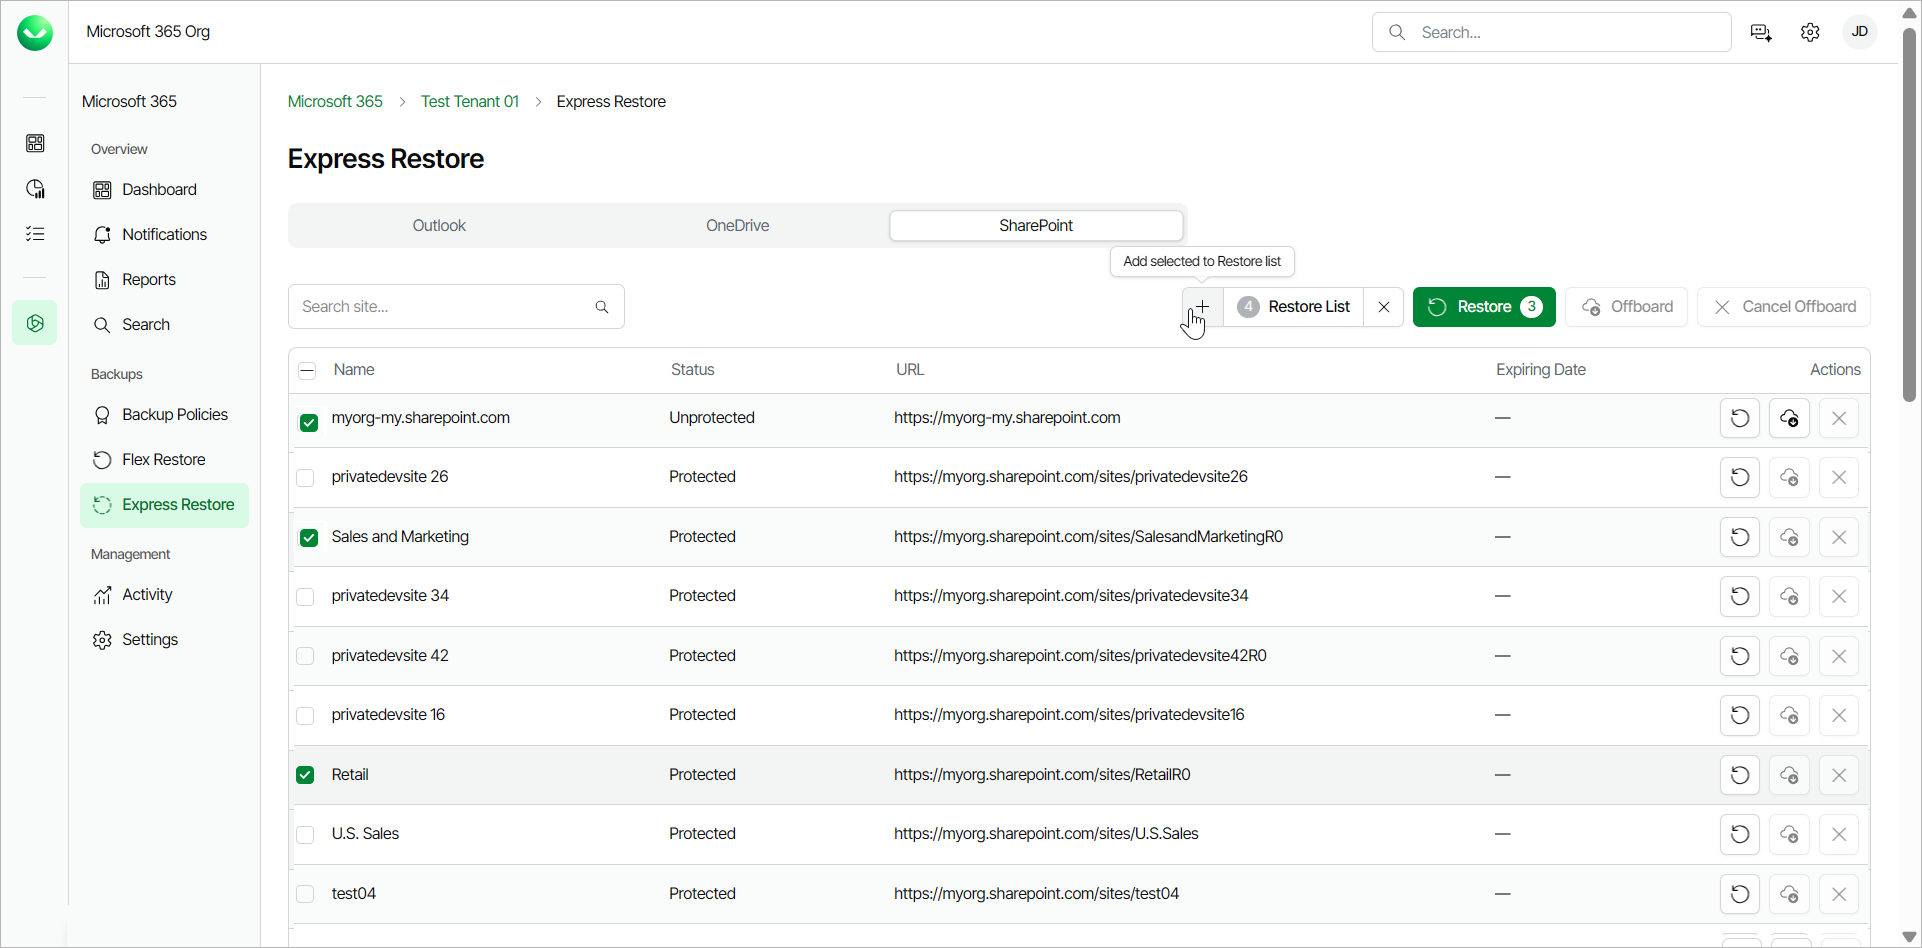Click restore icon for test04 row

[x=1740, y=894]
